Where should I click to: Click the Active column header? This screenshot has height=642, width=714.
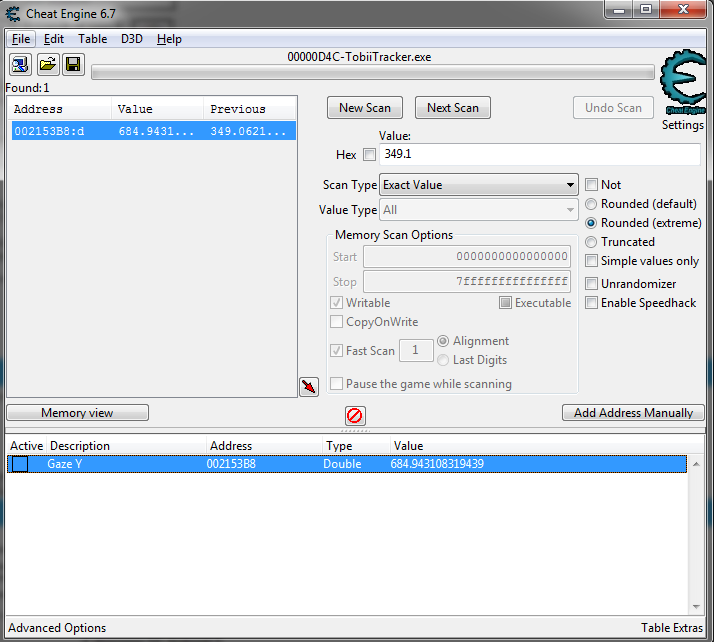coord(26,446)
